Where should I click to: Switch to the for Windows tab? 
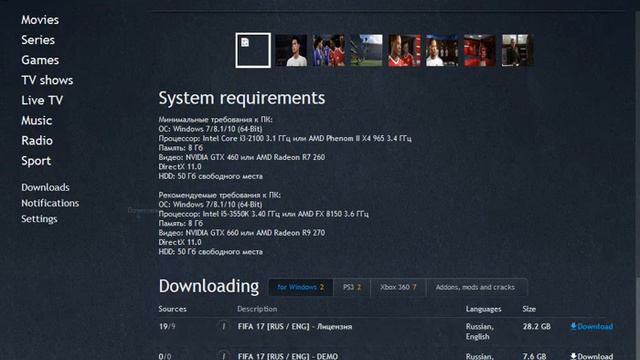(301, 287)
